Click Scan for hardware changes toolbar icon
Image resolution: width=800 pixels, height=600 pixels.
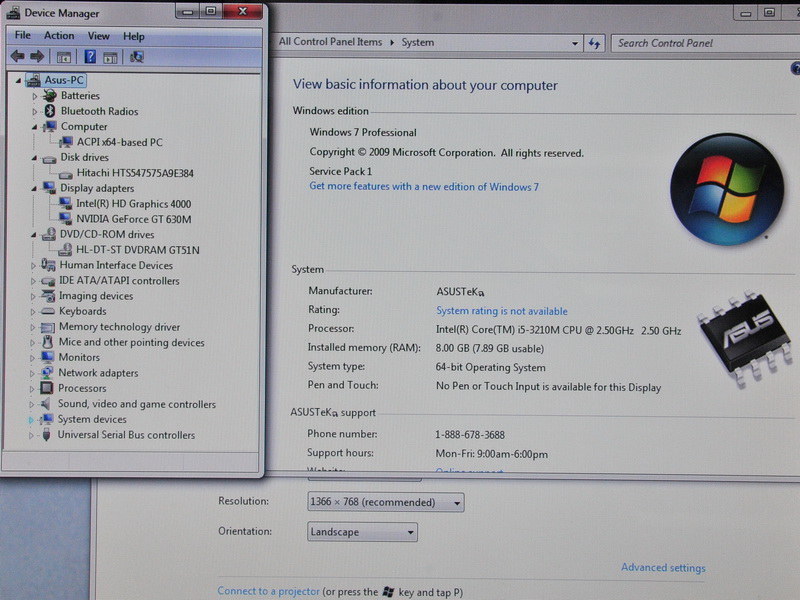136,57
